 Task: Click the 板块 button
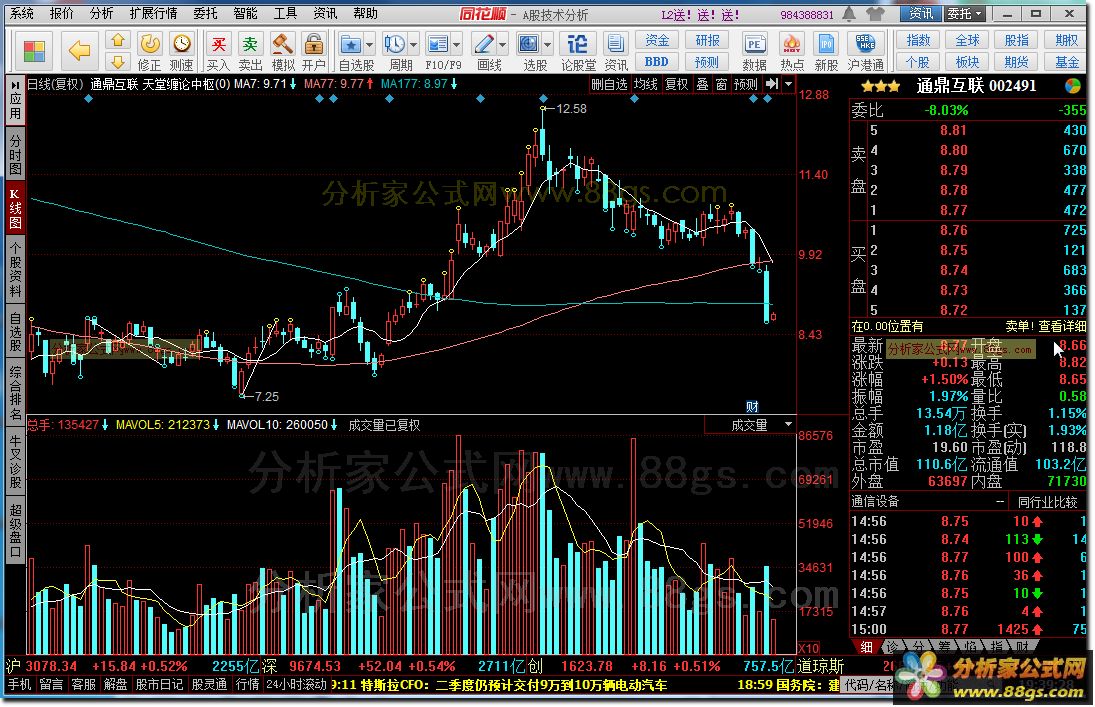pos(967,61)
